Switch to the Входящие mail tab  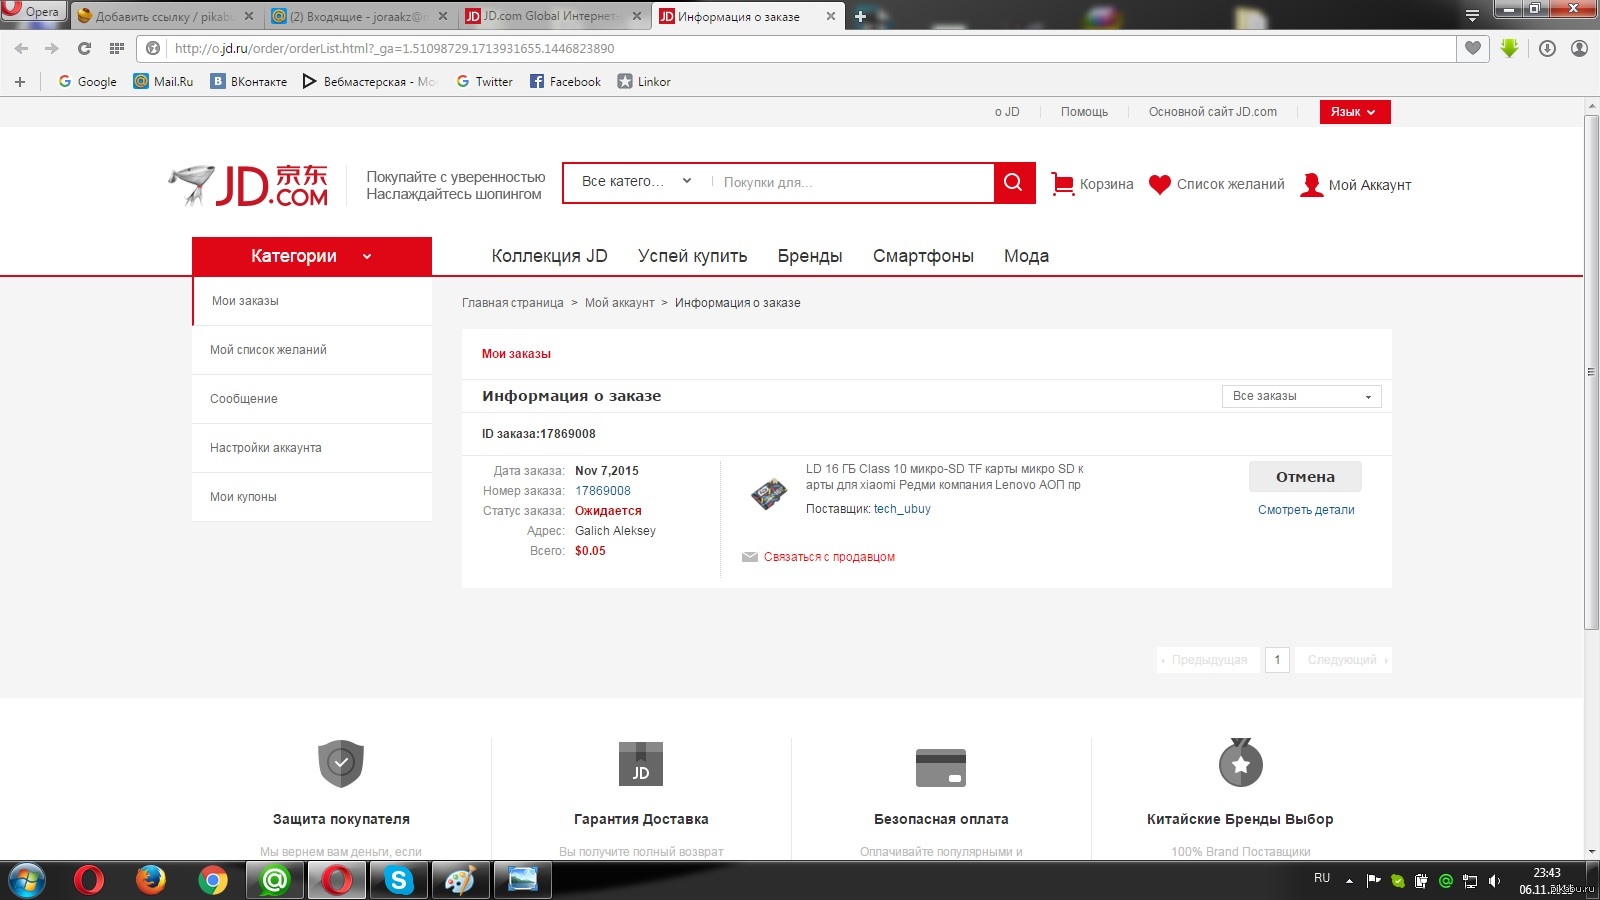click(350, 16)
